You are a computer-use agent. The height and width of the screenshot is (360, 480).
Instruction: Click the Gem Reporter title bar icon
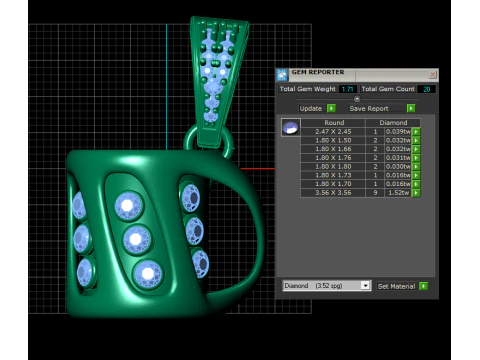tap(282, 75)
